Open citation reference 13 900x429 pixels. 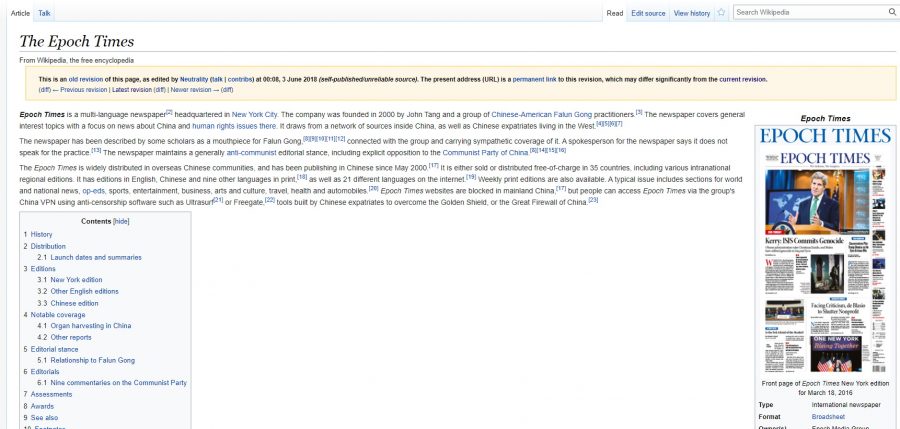coord(96,150)
